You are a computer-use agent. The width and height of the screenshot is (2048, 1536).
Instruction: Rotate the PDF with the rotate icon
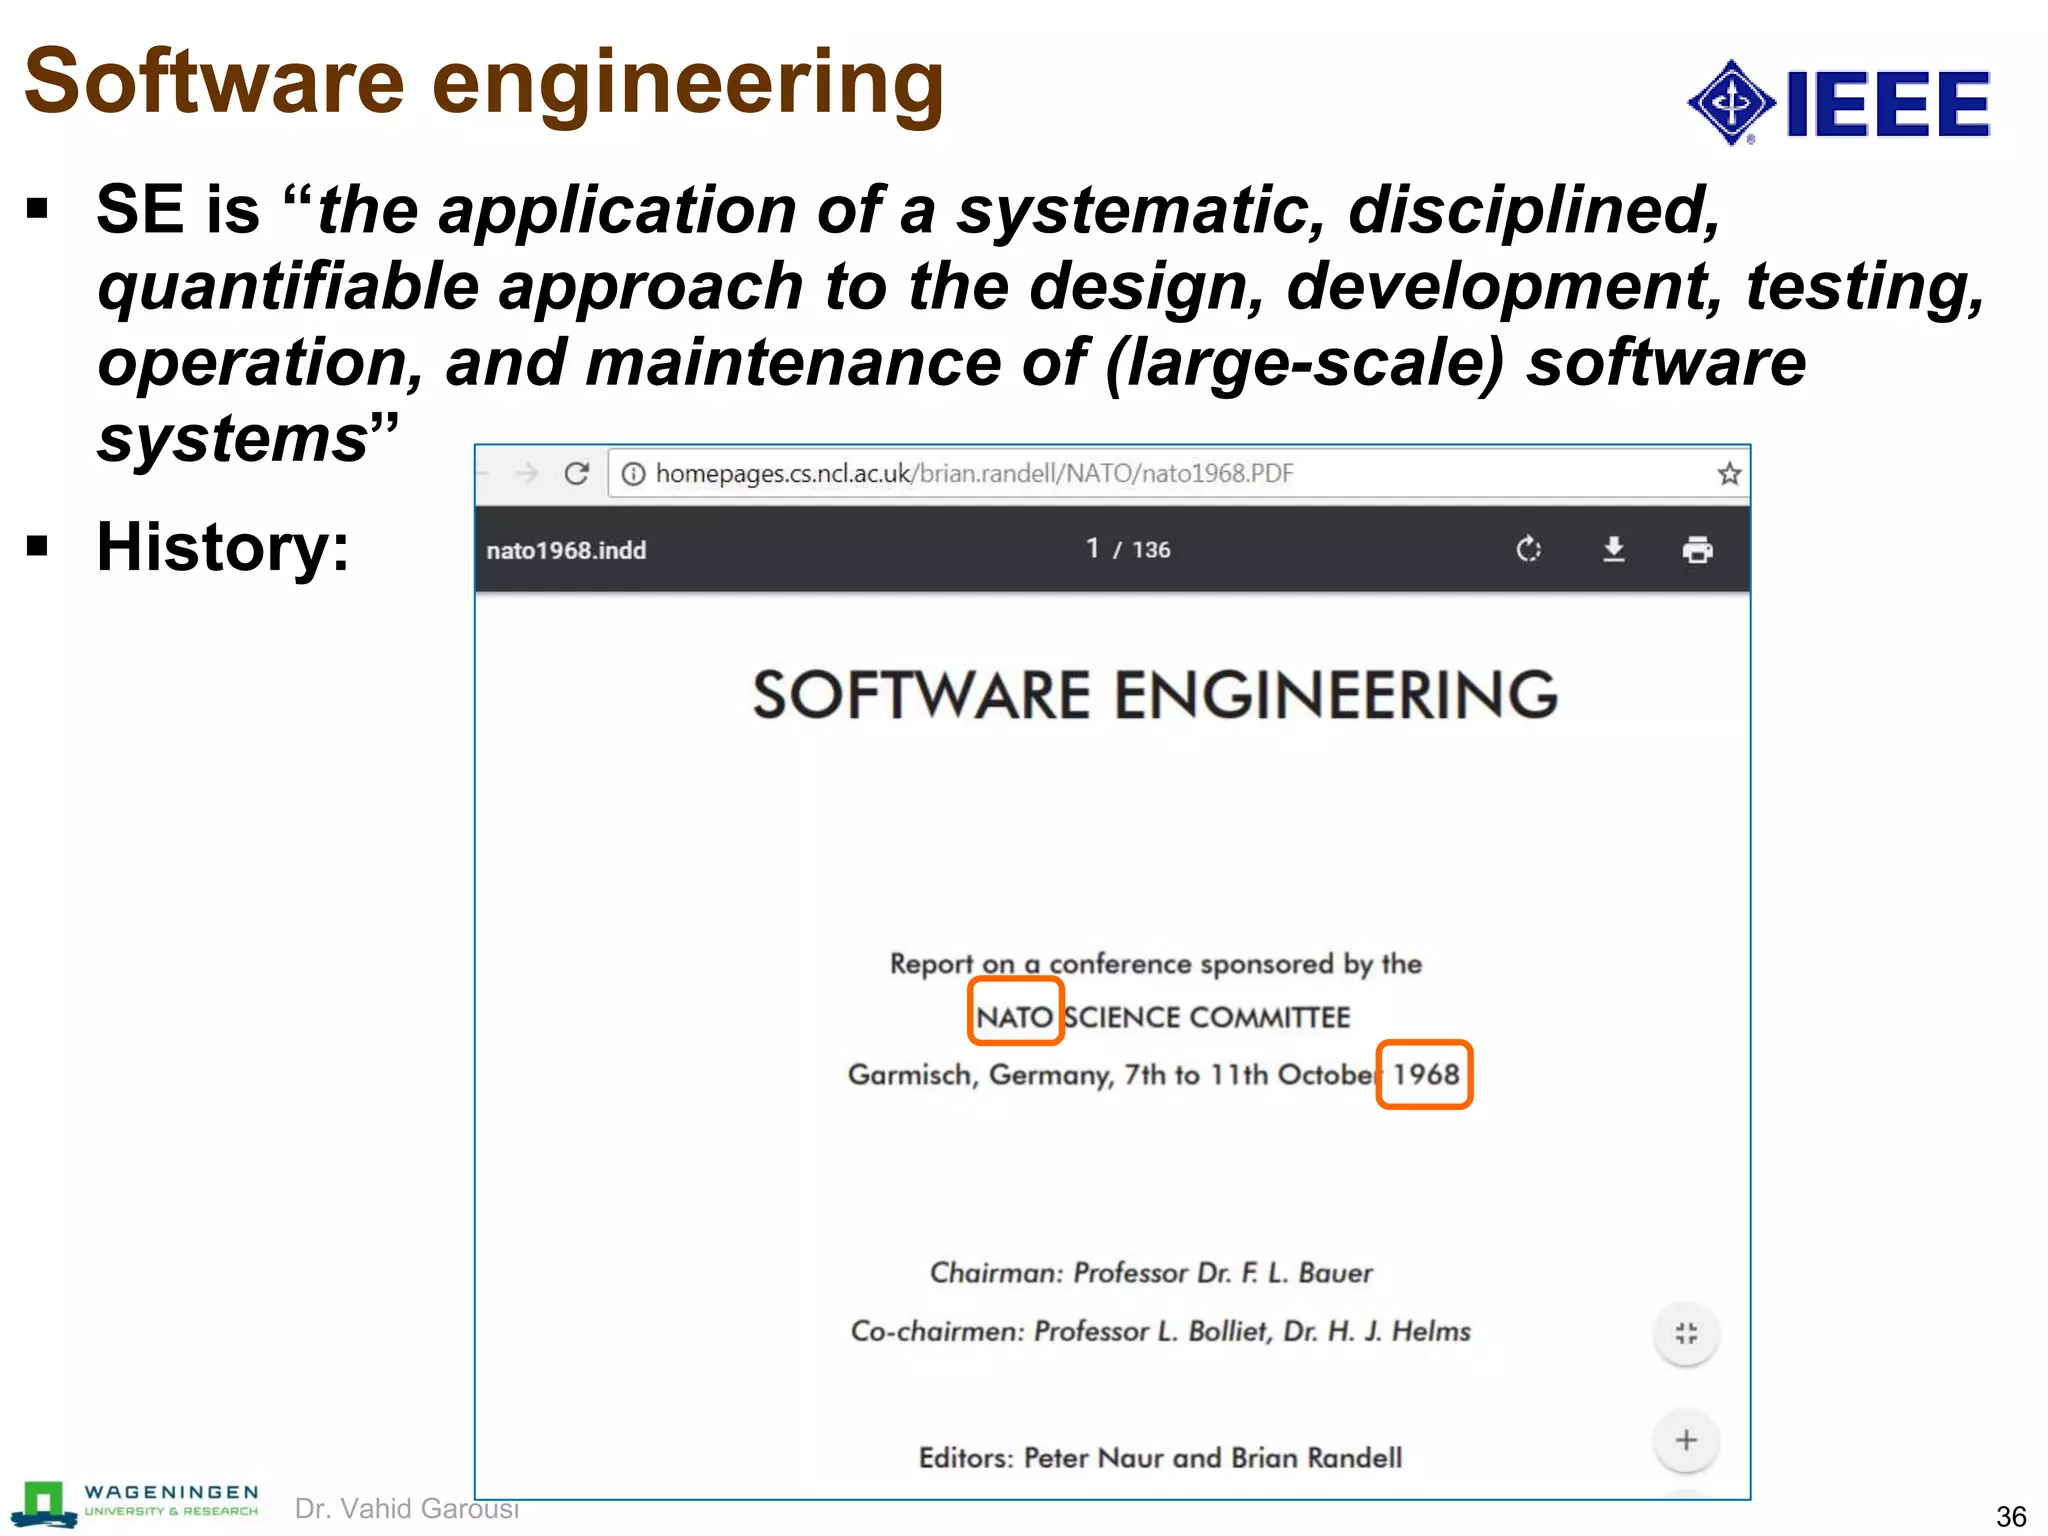pos(1528,549)
